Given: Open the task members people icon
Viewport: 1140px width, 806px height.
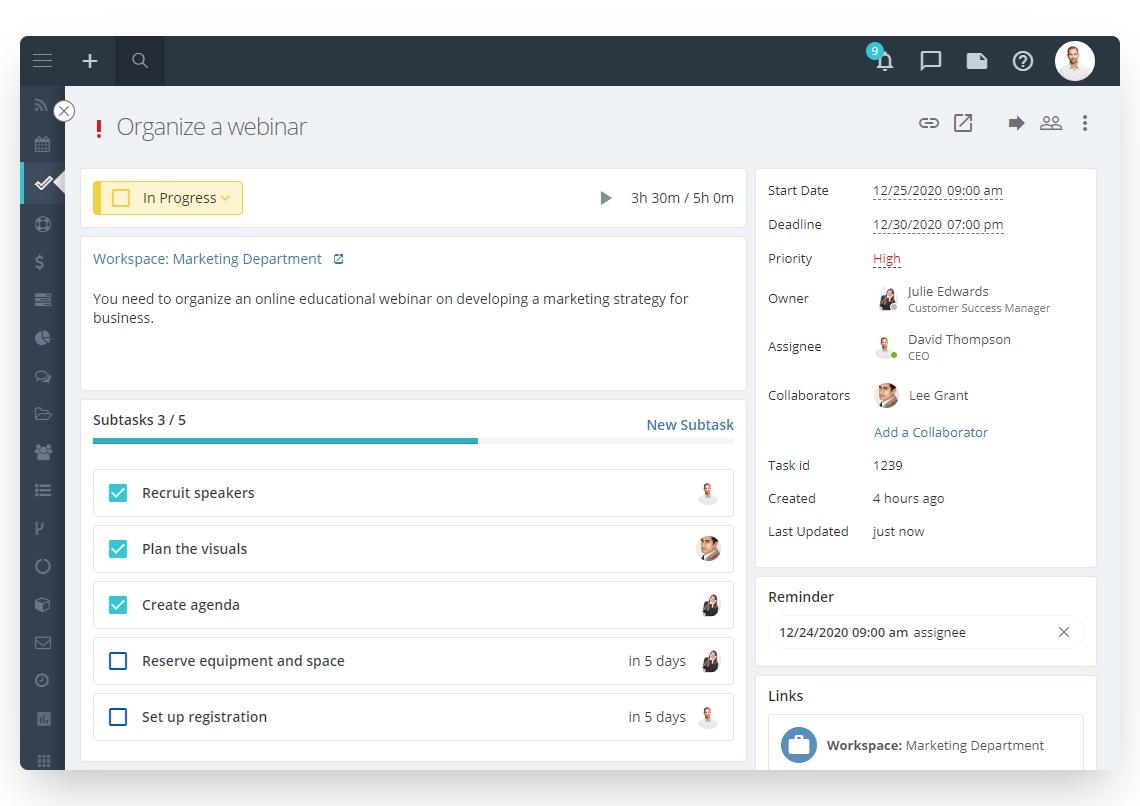Looking at the screenshot, I should [1051, 123].
